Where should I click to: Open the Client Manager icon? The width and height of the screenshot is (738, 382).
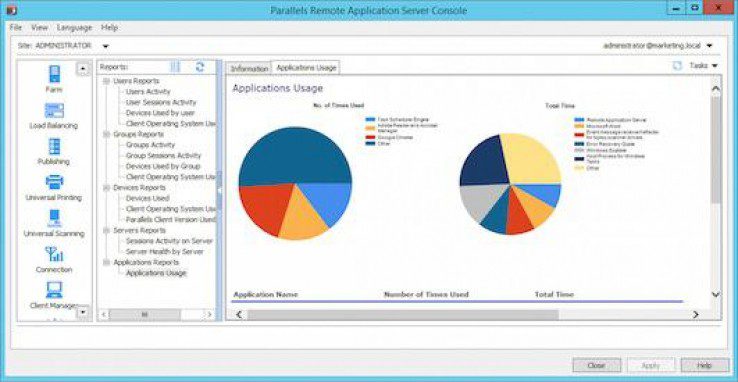tap(54, 290)
